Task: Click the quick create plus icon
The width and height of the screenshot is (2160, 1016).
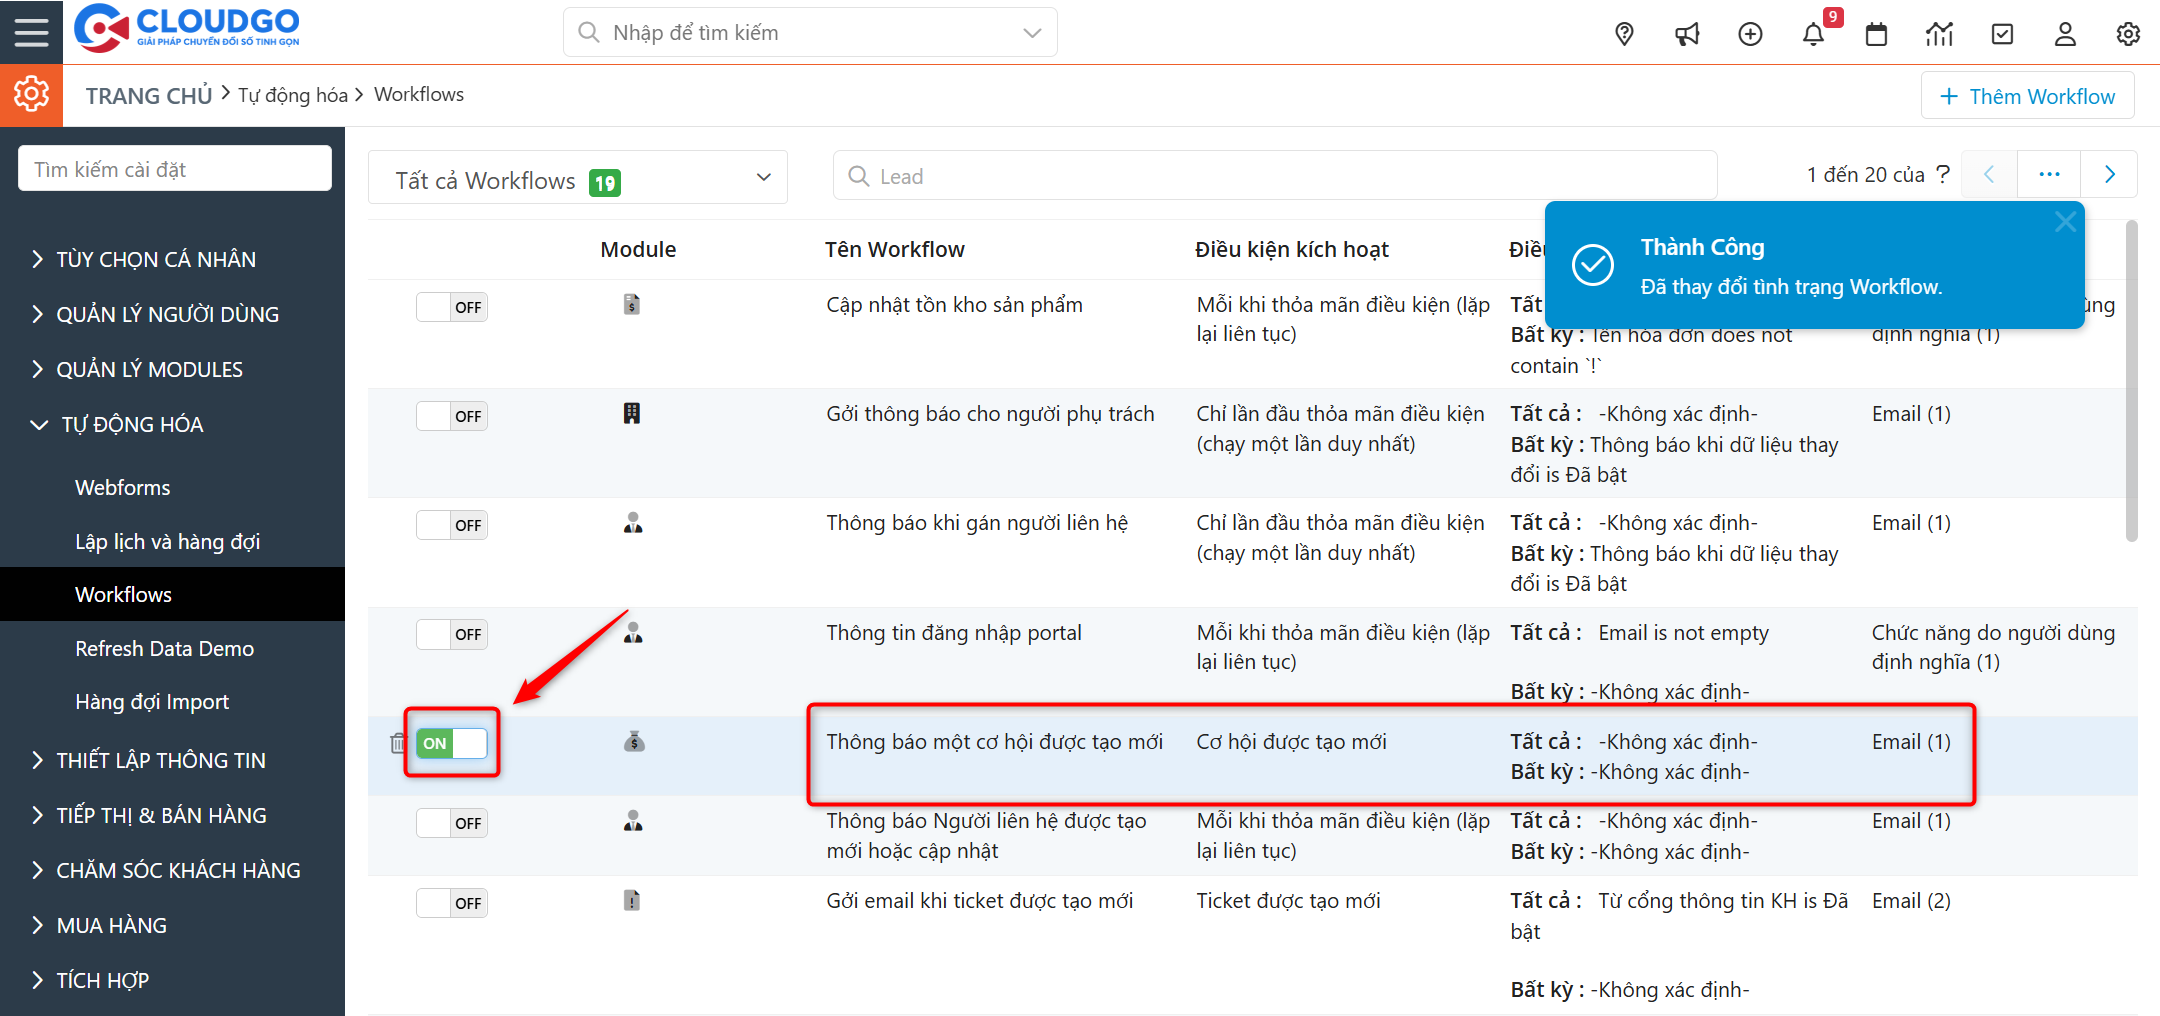Action: 1750,34
